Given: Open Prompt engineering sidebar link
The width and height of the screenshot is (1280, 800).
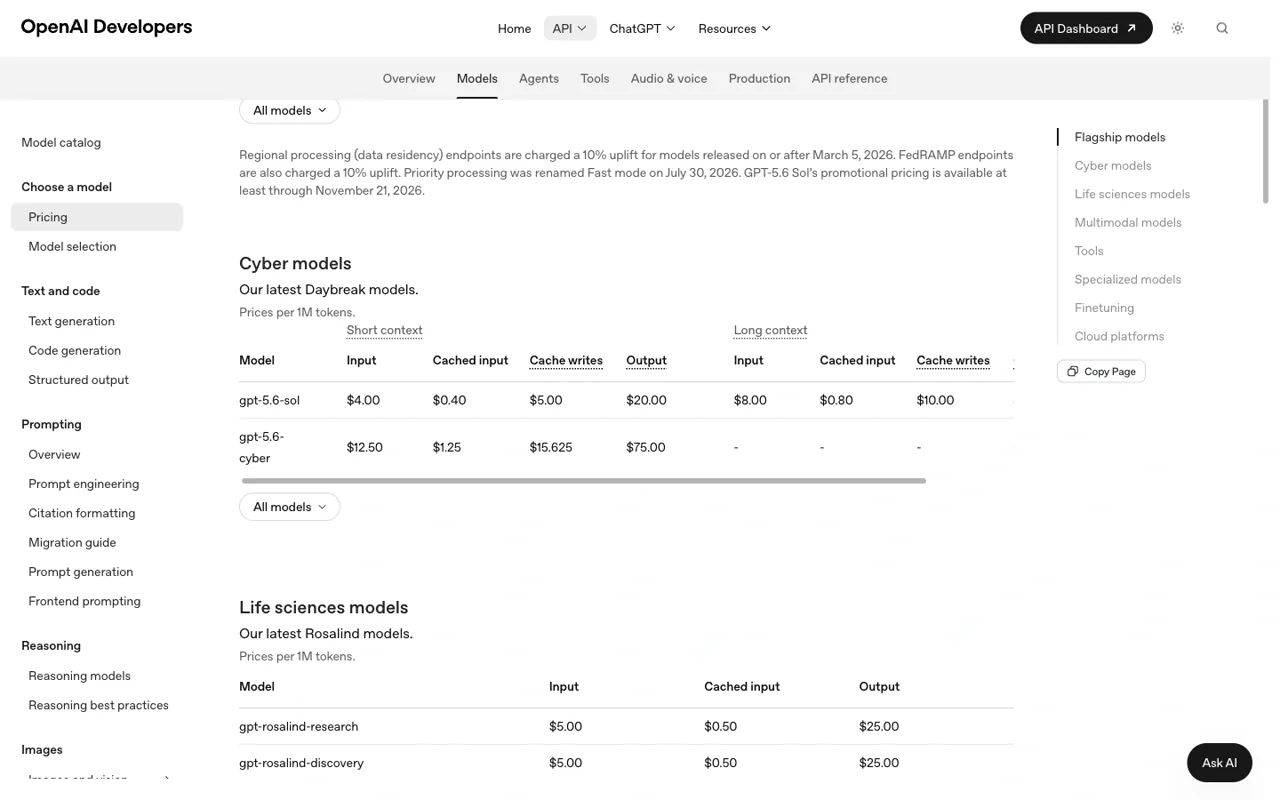Looking at the screenshot, I should (84, 484).
